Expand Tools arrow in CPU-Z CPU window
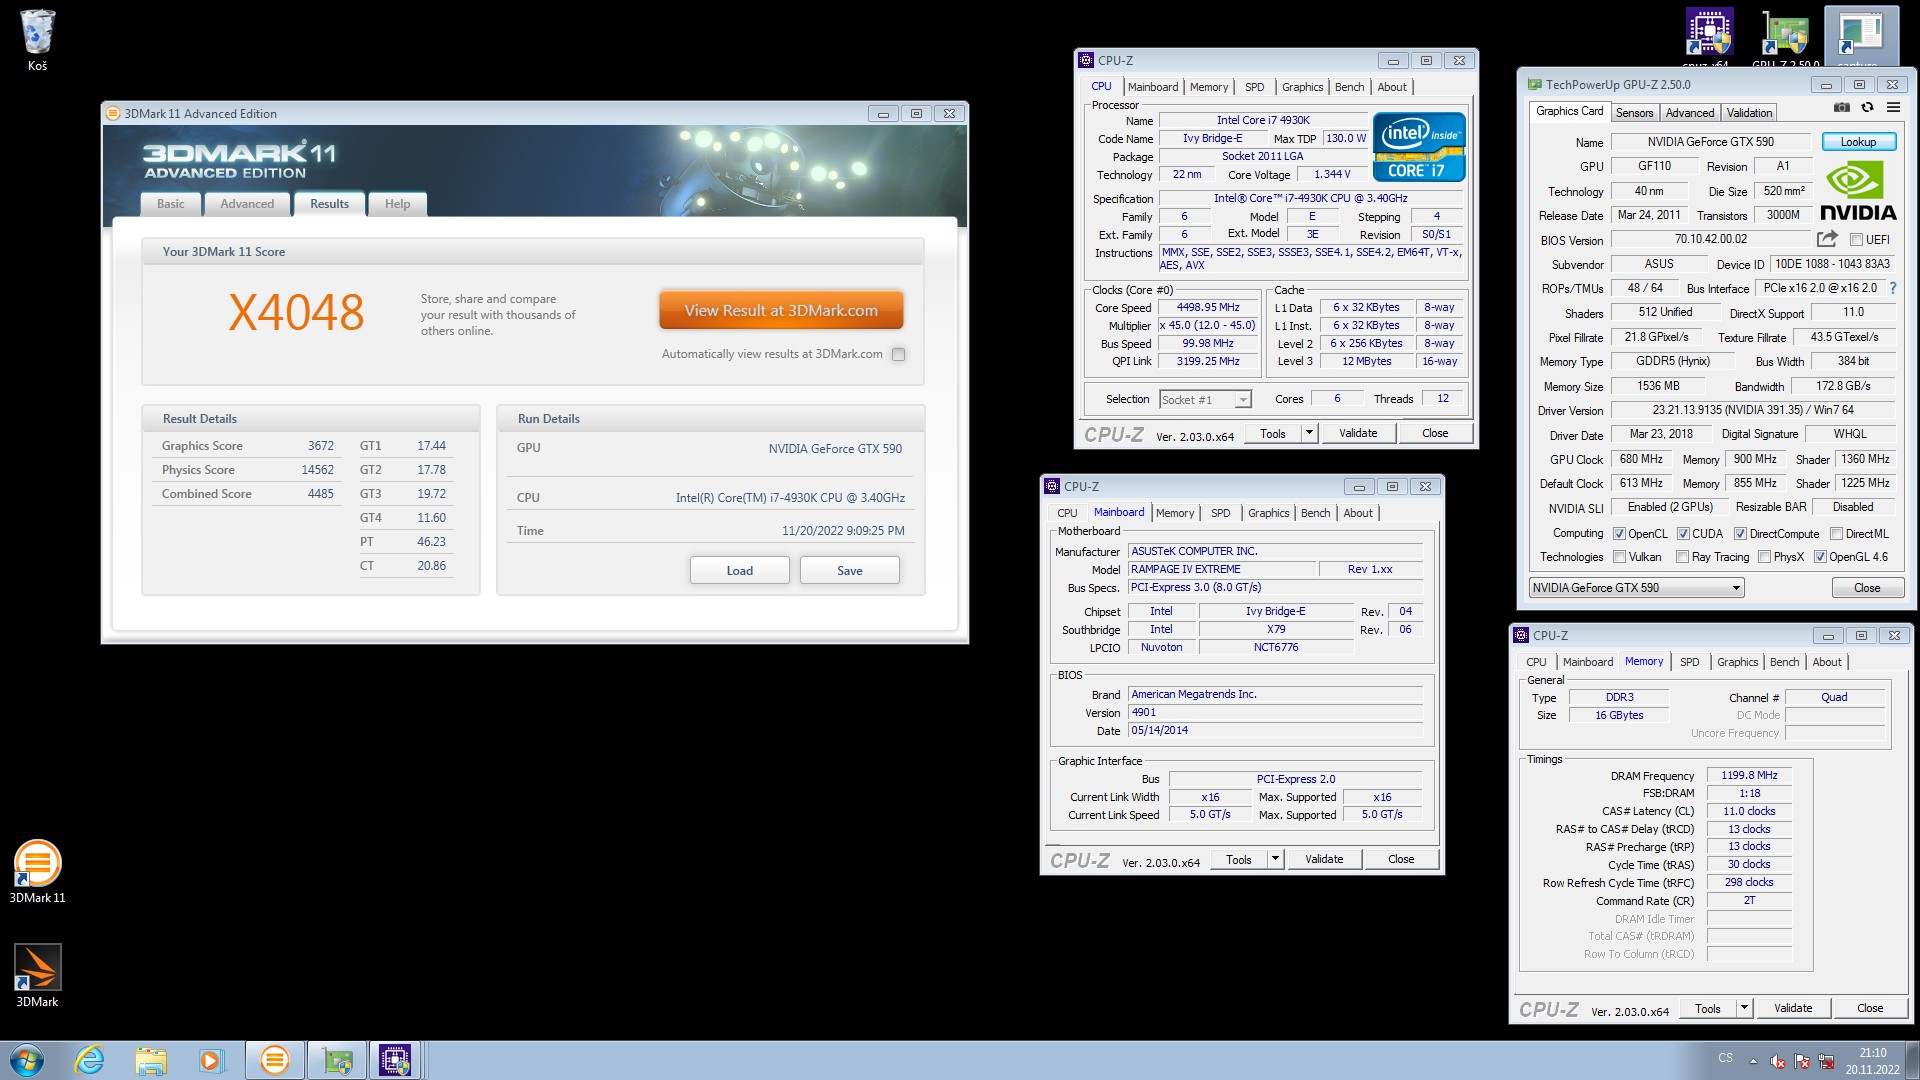The height and width of the screenshot is (1080, 1920). [x=1309, y=433]
